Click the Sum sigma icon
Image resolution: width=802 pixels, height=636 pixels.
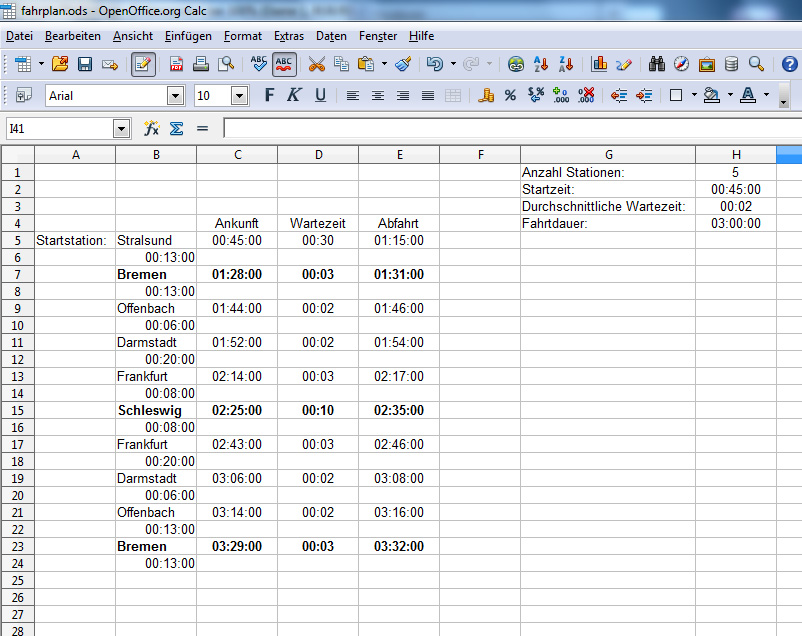click(x=176, y=128)
